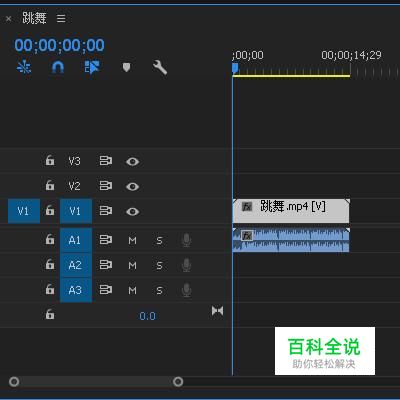Toggle V1 source patching indicator
This screenshot has height=400, width=400.
tap(24, 211)
